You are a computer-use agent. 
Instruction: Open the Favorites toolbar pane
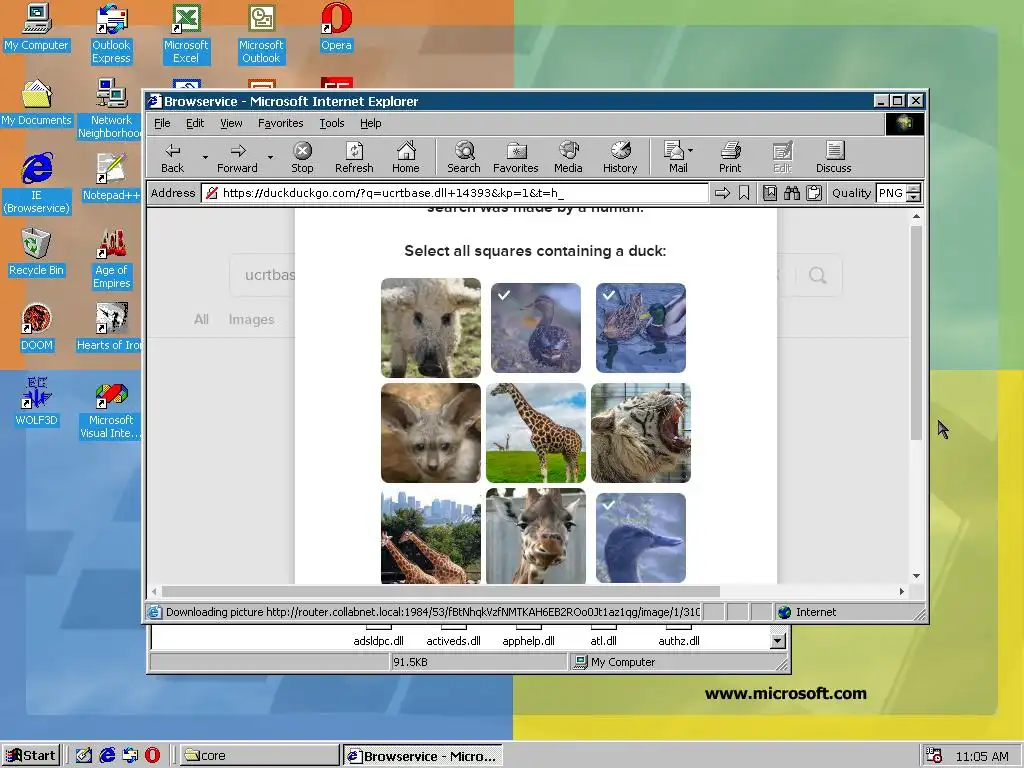point(515,158)
